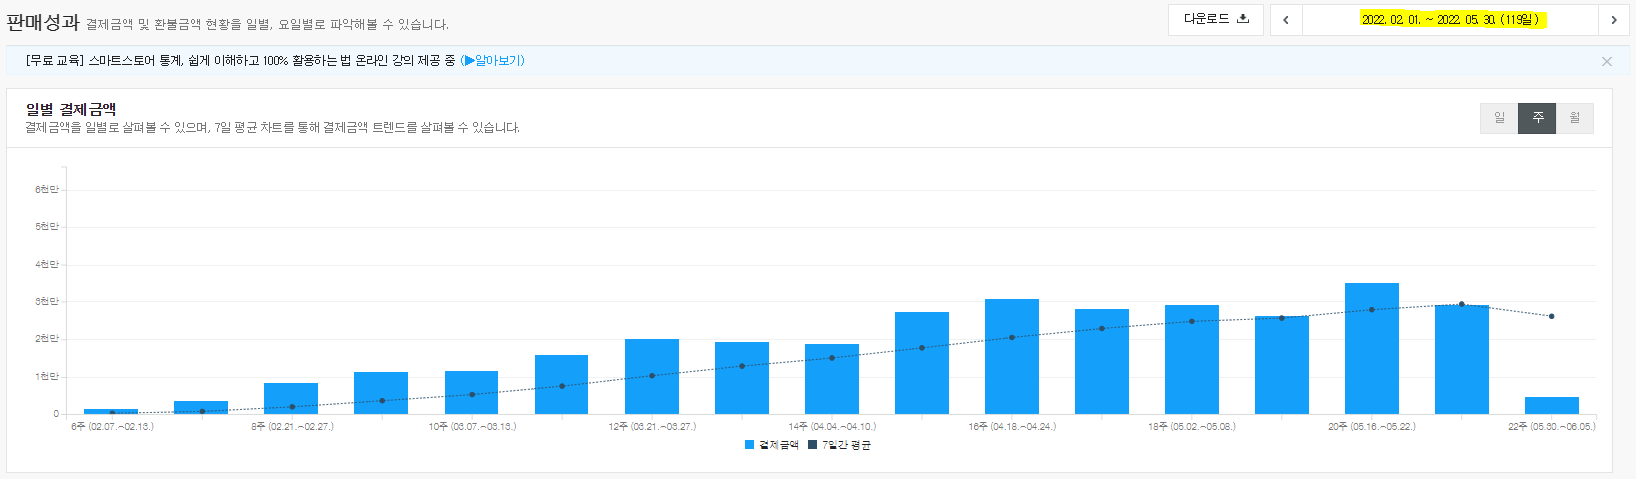Switch chart to 월 (monthly) view
Image resolution: width=1636 pixels, height=479 pixels.
1575,118
